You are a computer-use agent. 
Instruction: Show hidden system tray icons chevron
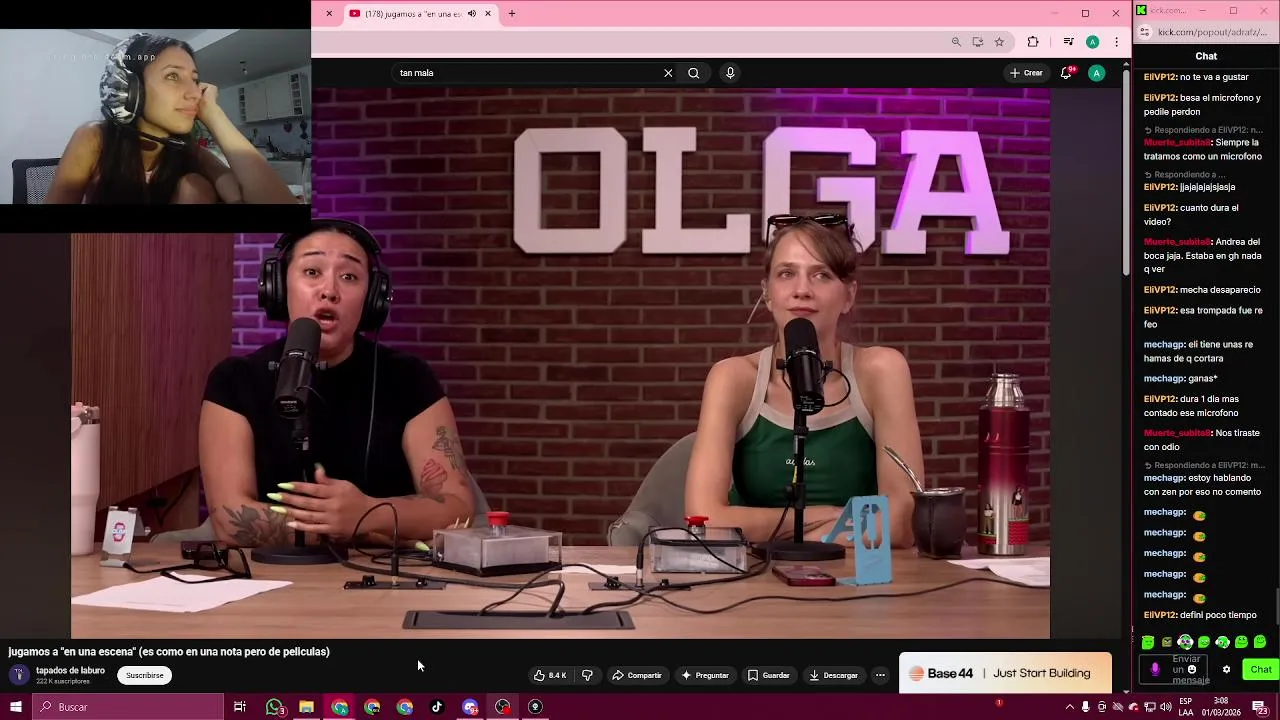tap(1070, 707)
